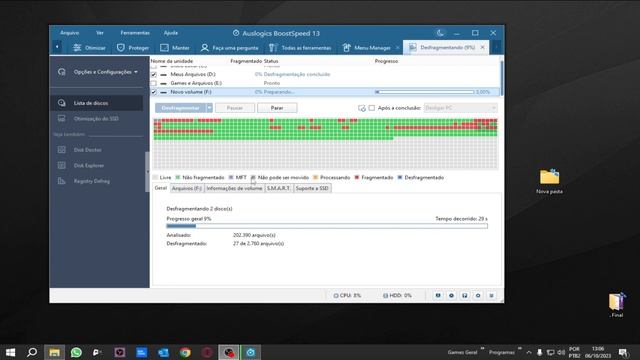Open the Final desktop archive icon
This screenshot has width=640, height=360.
tap(617, 304)
